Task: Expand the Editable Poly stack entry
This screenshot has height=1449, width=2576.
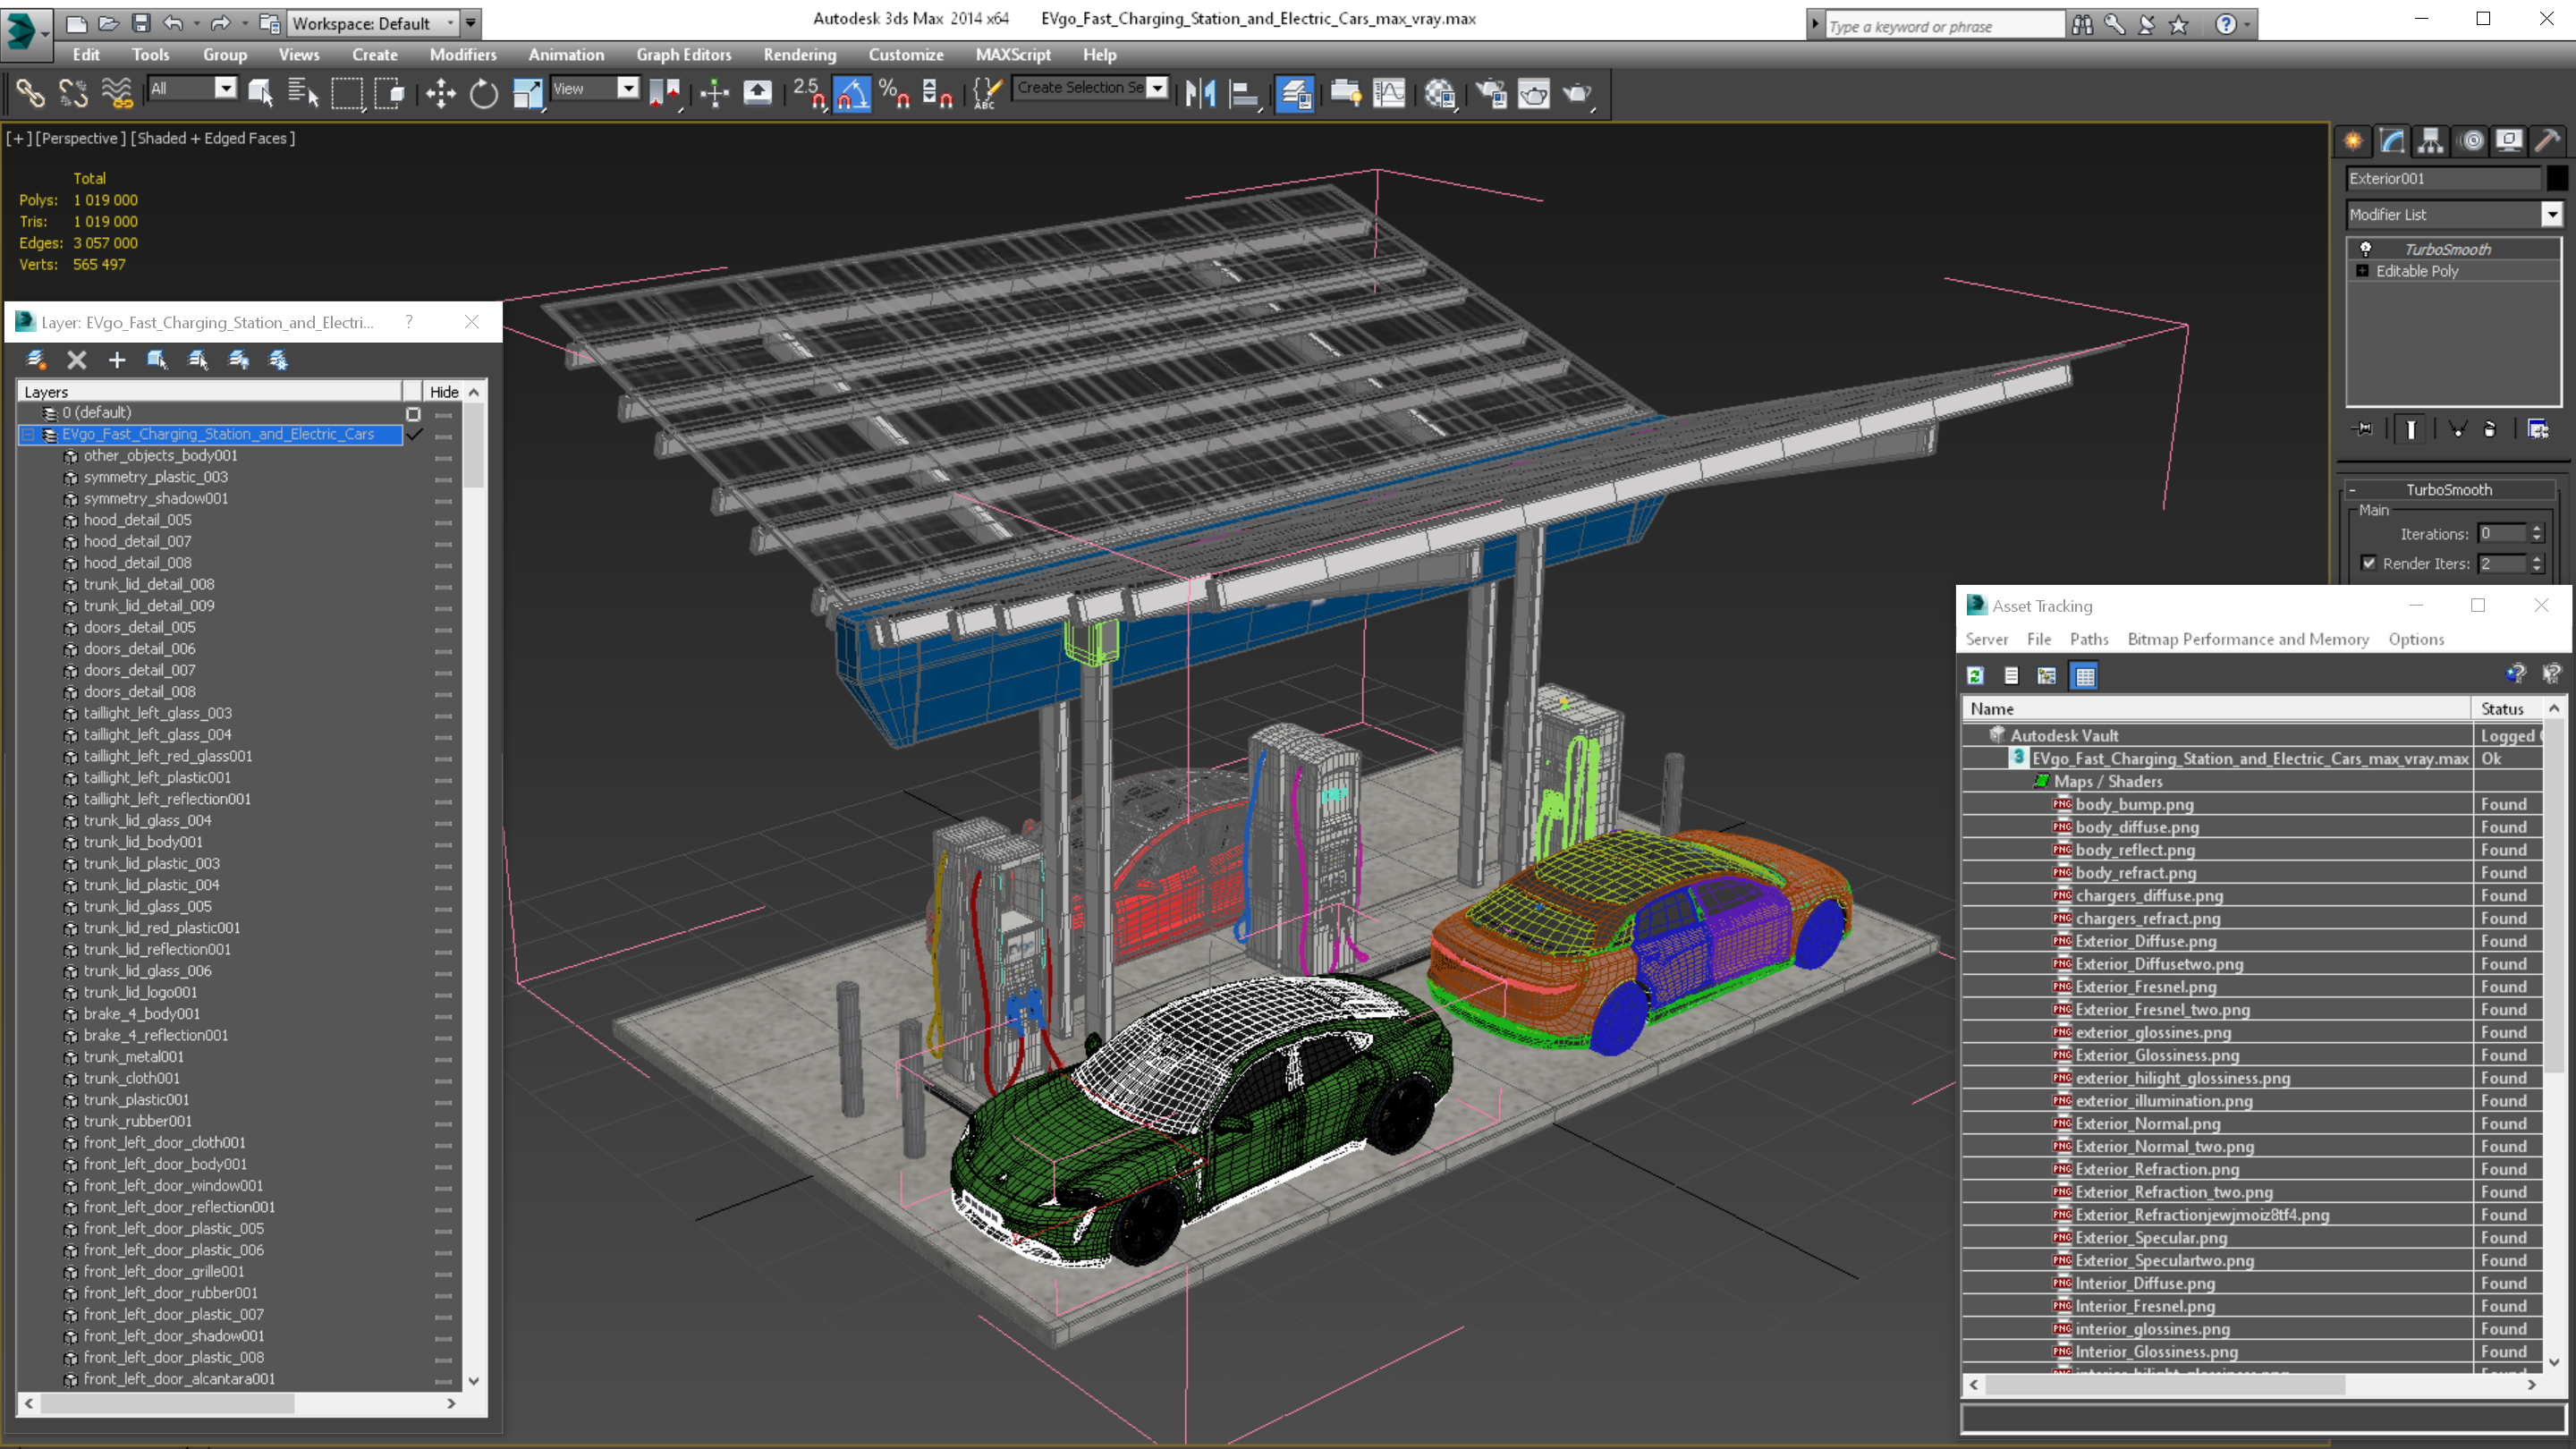Action: coord(2362,271)
